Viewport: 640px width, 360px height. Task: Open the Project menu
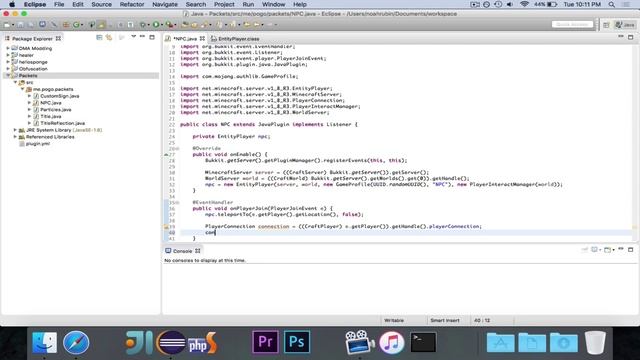(x=224, y=4)
